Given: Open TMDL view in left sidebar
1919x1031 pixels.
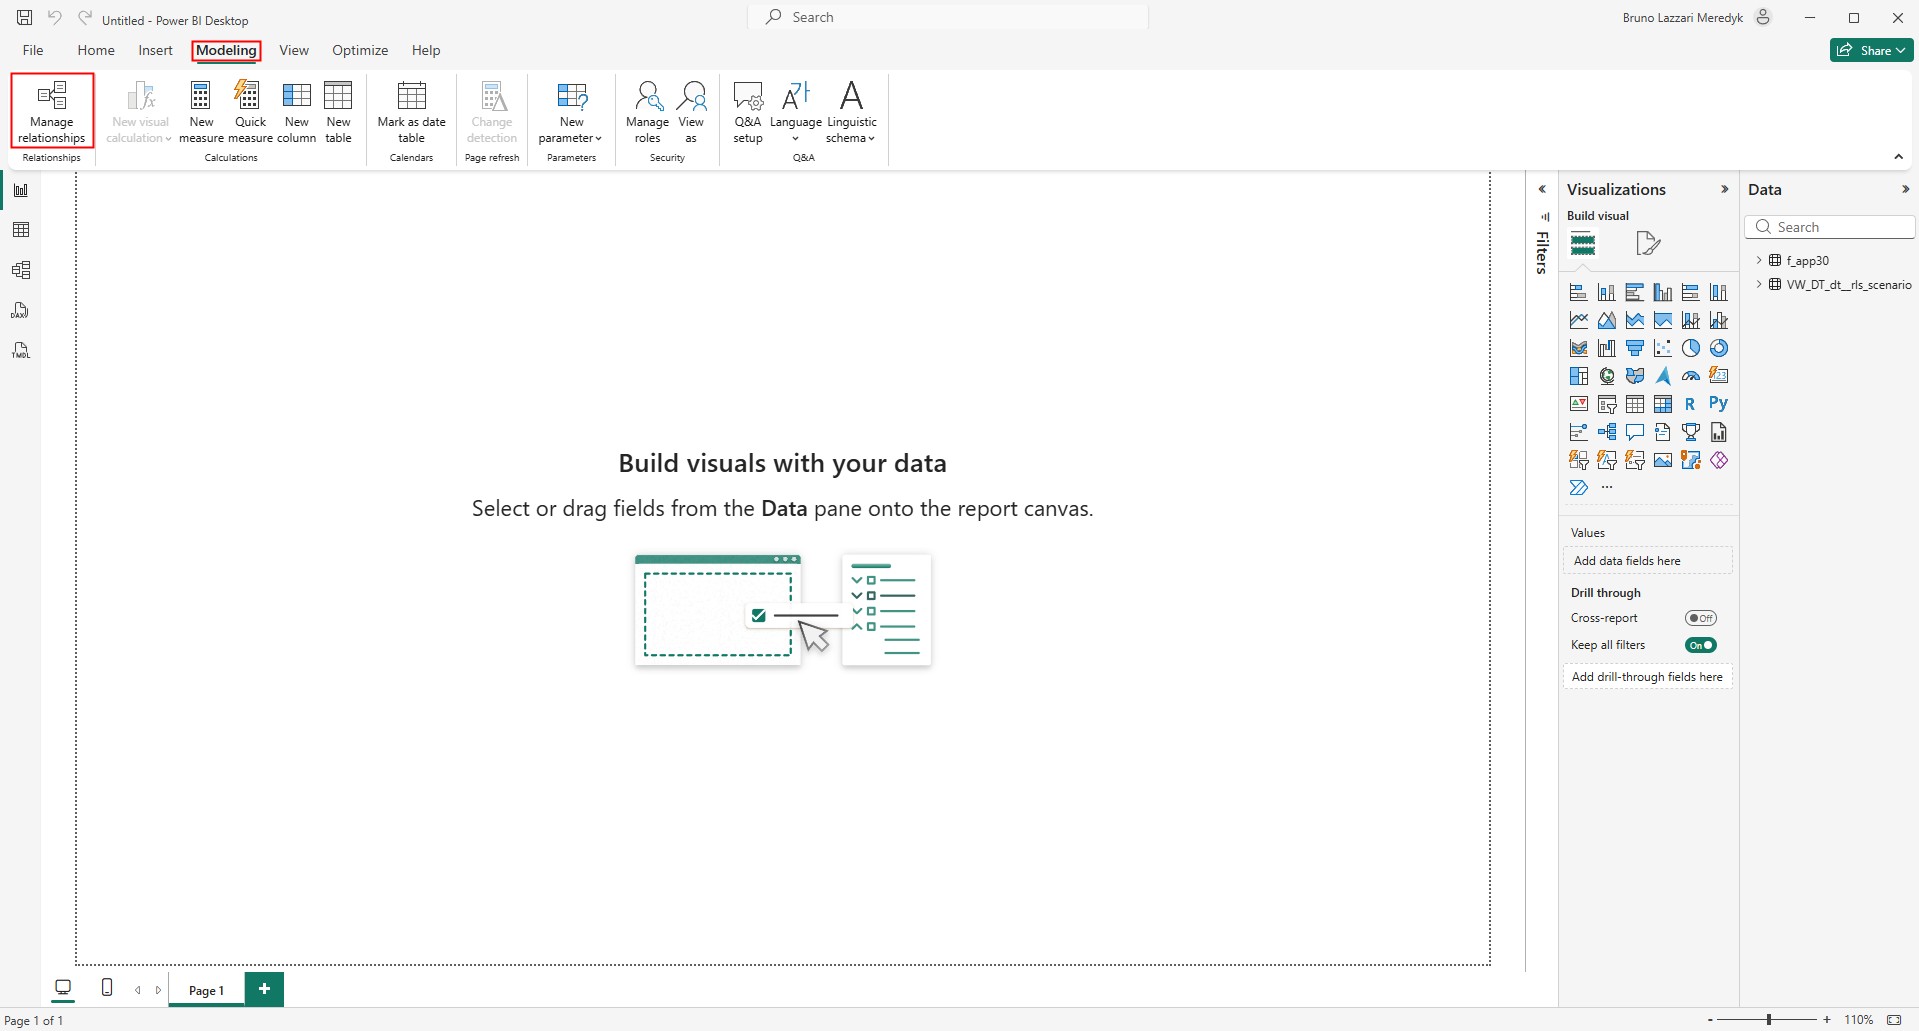Looking at the screenshot, I should pos(21,350).
